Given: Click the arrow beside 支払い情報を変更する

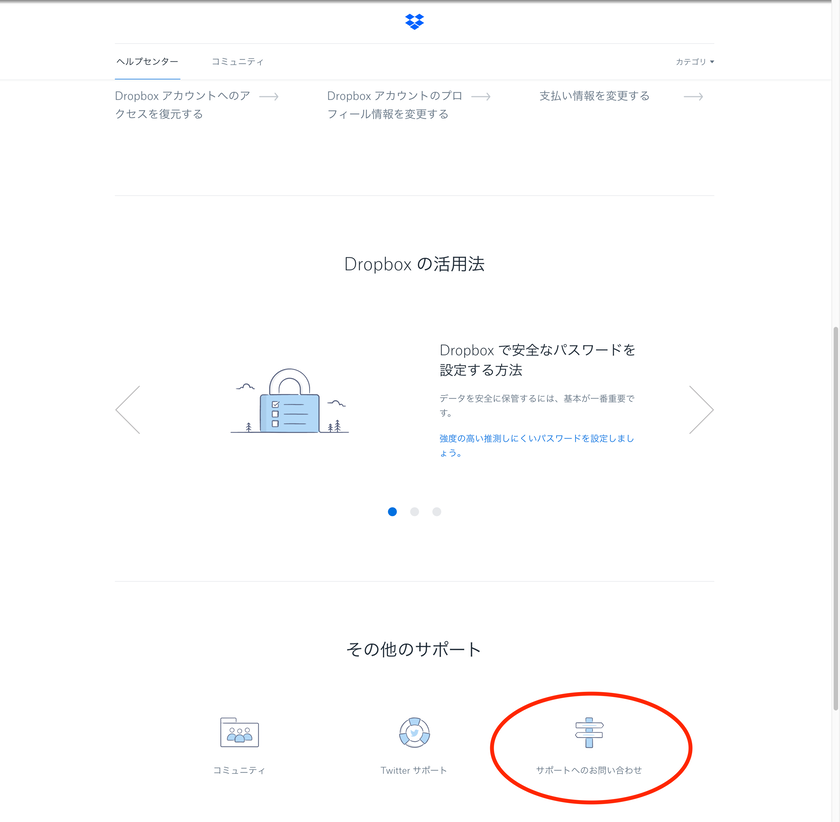Looking at the screenshot, I should tap(693, 96).
